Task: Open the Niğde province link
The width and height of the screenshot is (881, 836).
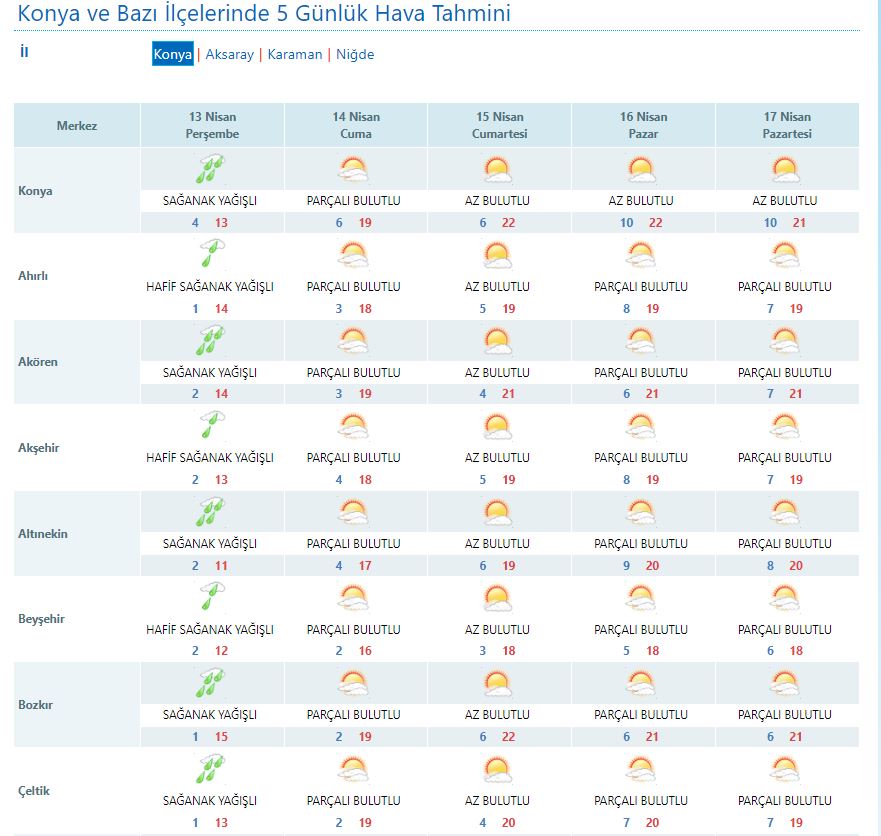Action: point(355,55)
